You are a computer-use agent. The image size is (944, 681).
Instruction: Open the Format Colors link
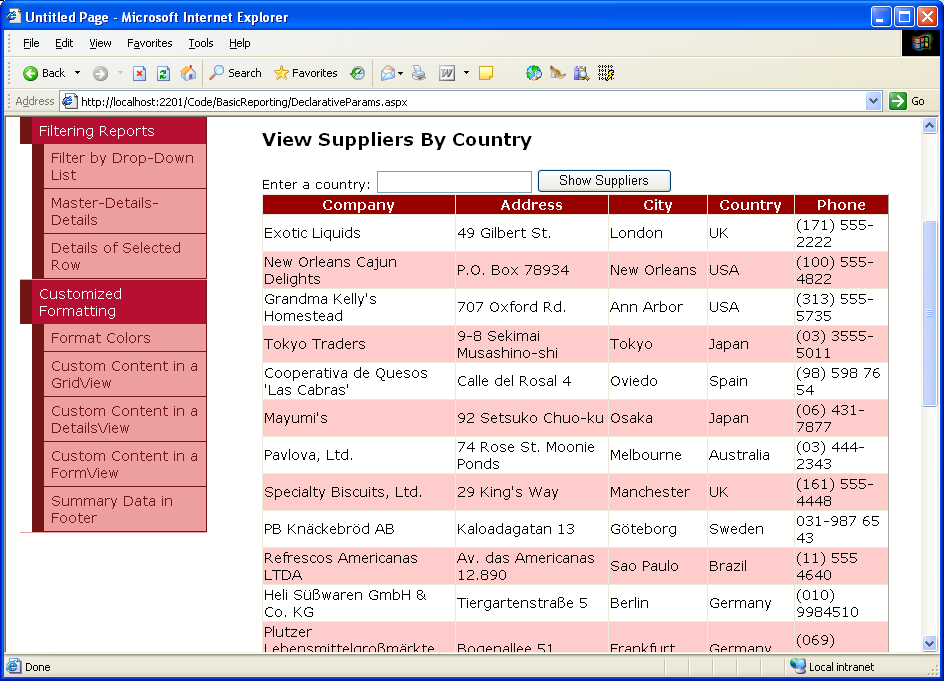100,338
